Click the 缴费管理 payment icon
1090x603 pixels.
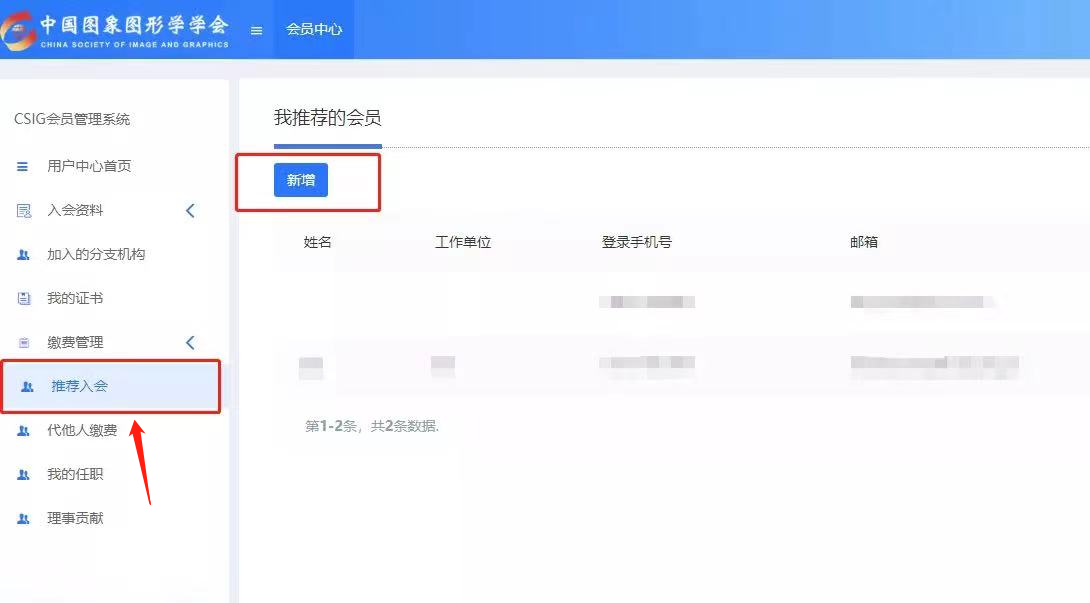(24, 343)
